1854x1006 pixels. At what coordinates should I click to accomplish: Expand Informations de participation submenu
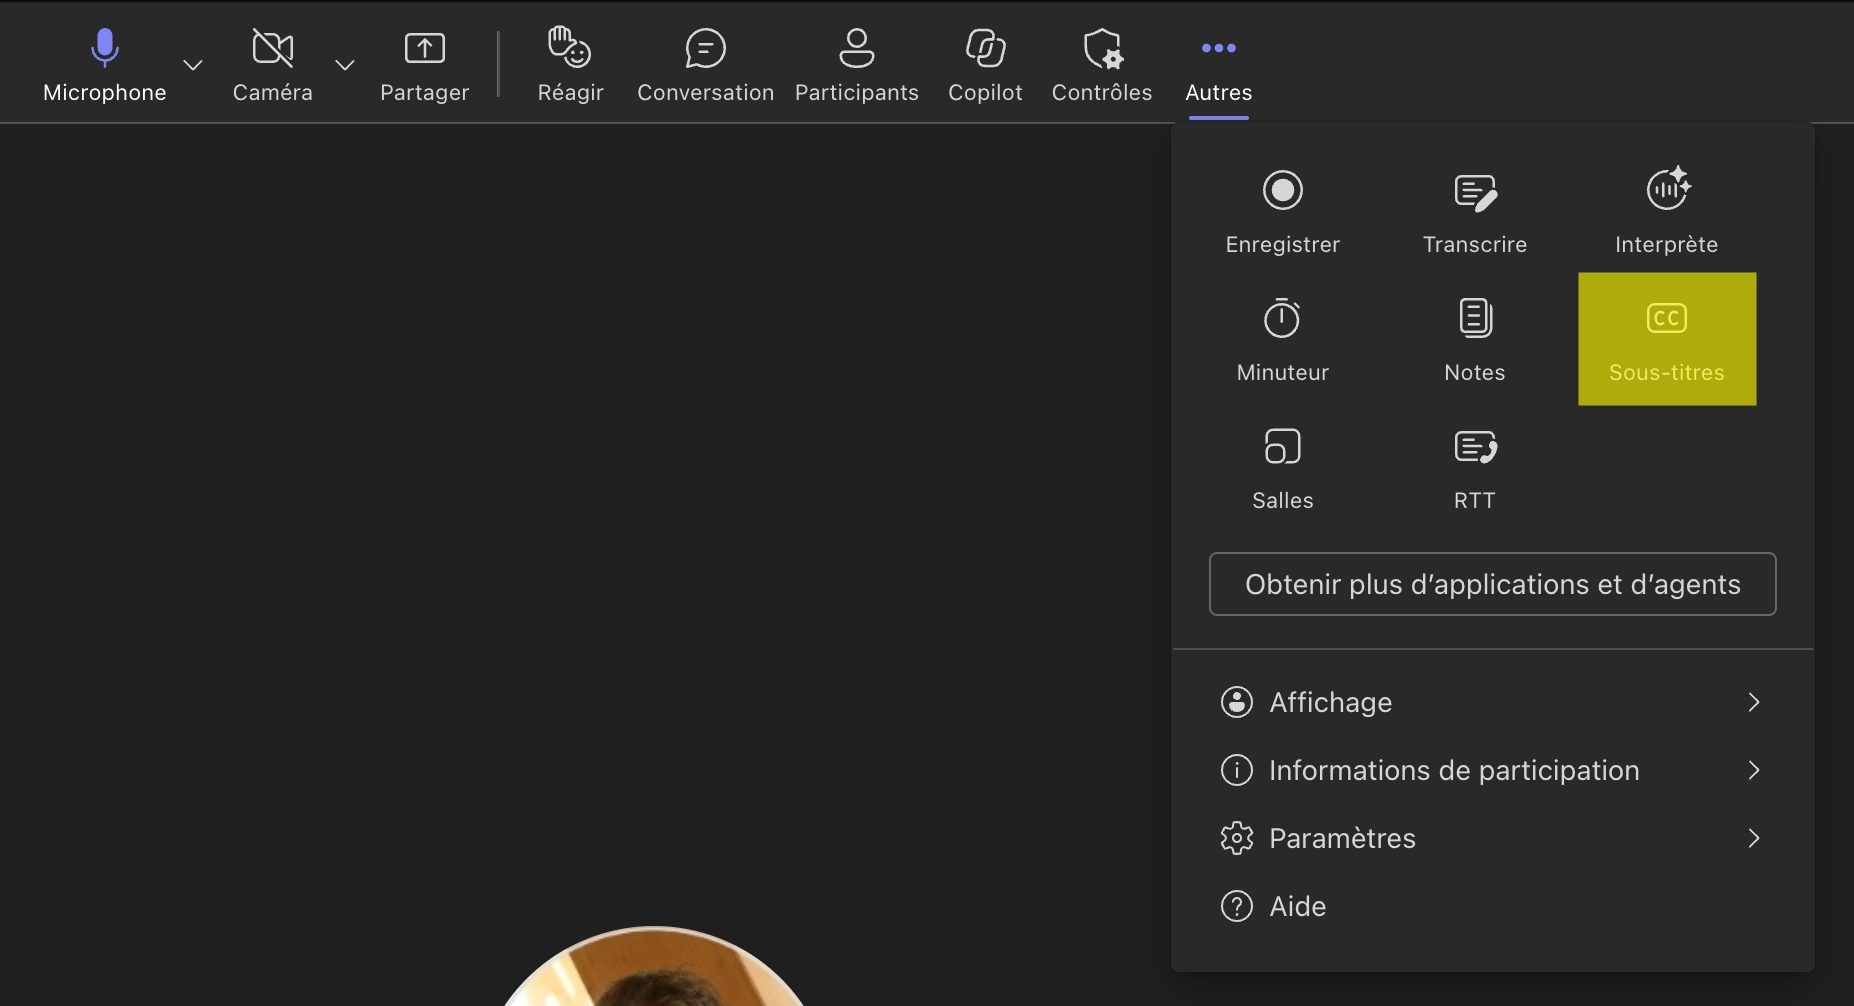coord(1492,770)
